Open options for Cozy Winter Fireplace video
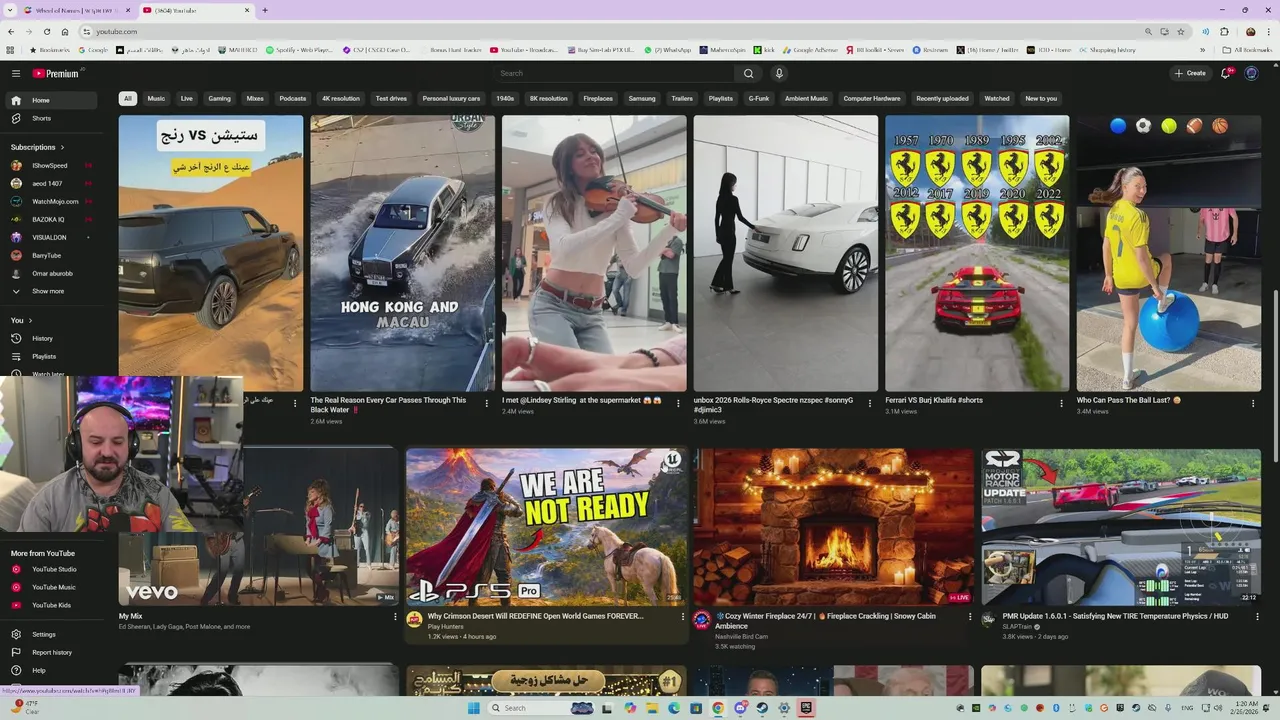The image size is (1280, 720). pos(970,617)
